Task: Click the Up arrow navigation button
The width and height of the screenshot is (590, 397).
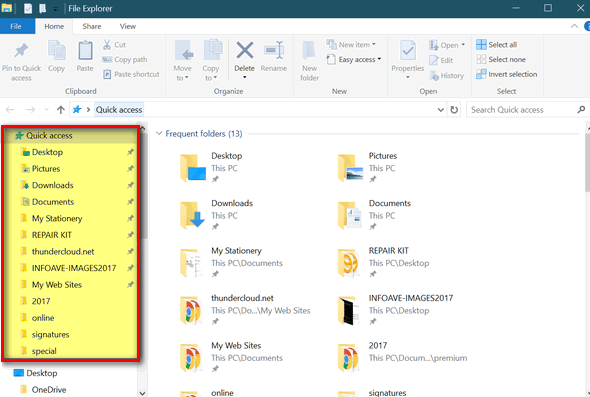Action: click(x=61, y=110)
